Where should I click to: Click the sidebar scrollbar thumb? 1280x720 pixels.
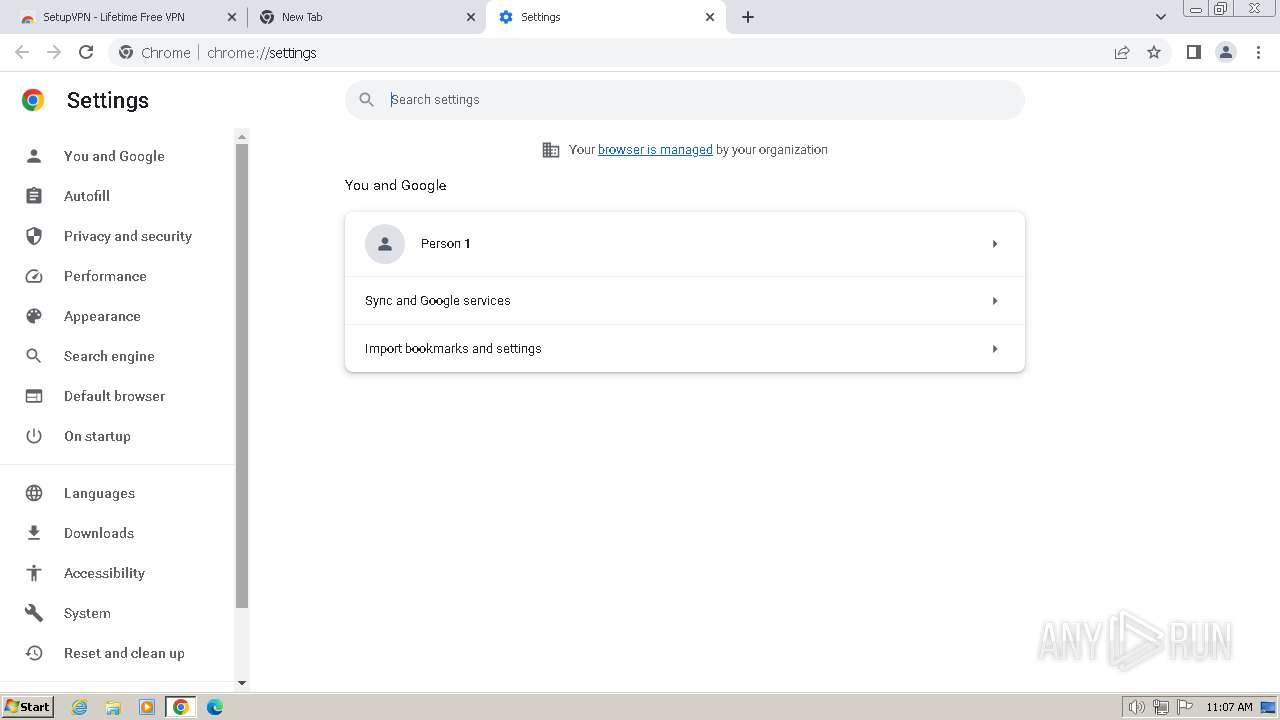tap(242, 375)
